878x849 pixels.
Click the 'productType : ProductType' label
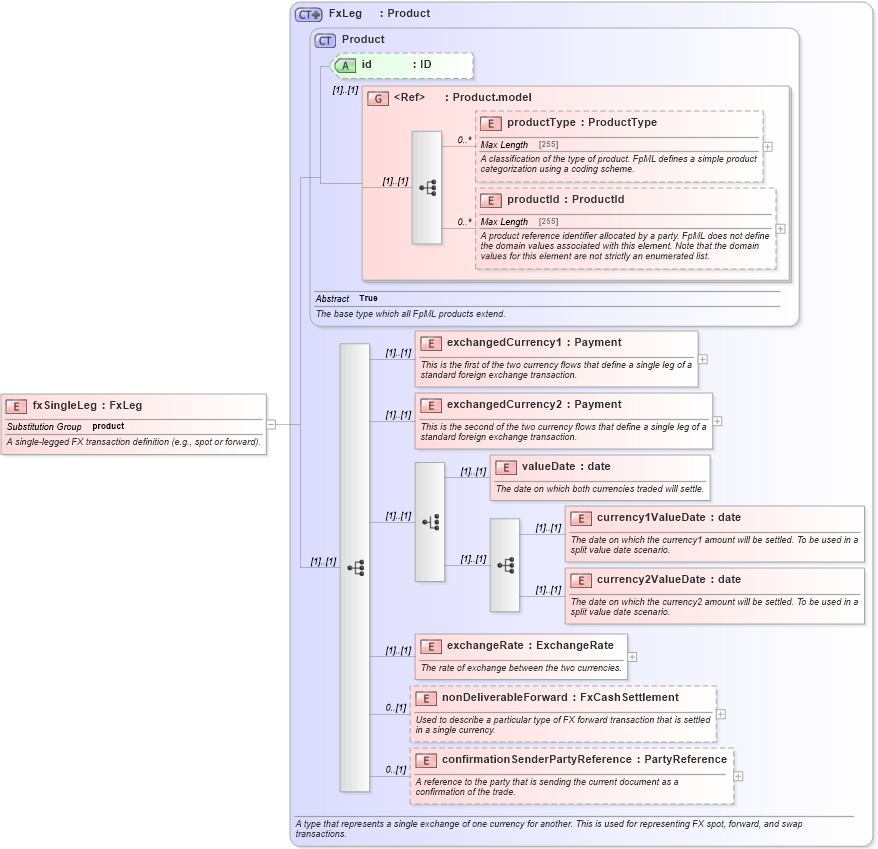coord(582,123)
